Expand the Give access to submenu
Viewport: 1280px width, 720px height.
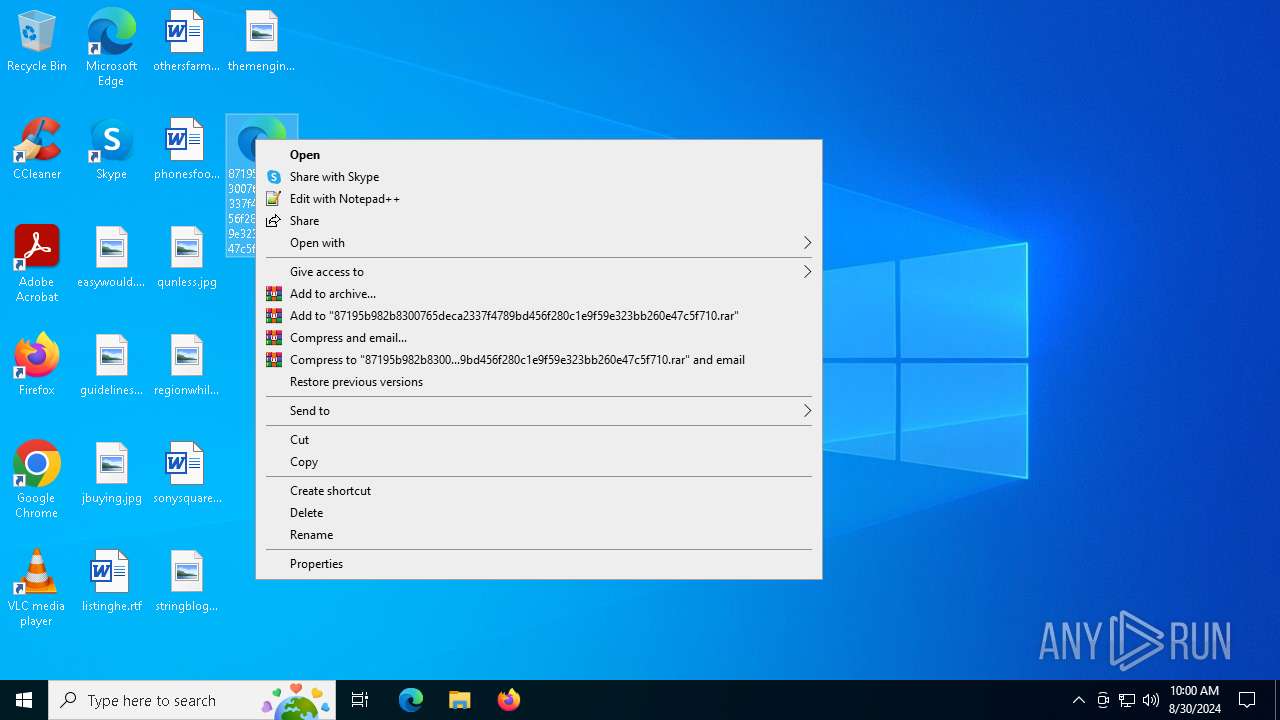pos(539,272)
